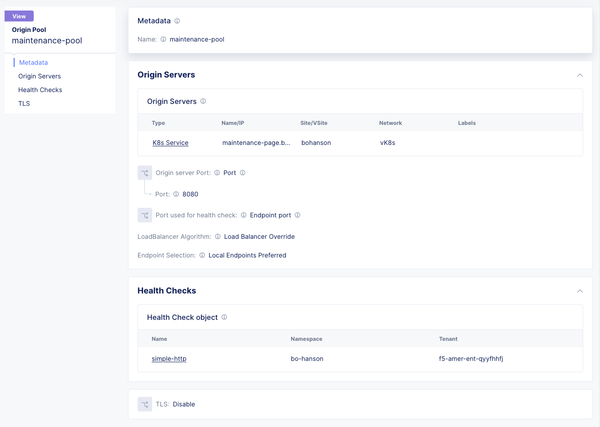Click the branch icon next to TLS

(x=144, y=404)
